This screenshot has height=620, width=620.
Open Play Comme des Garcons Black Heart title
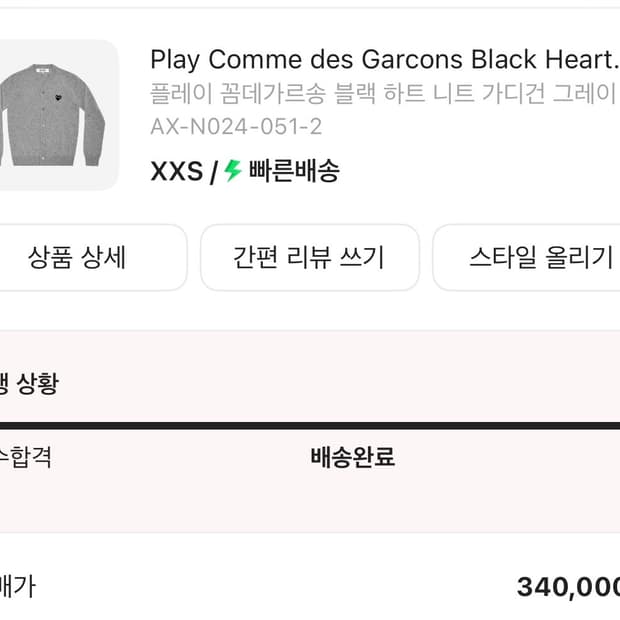click(384, 60)
